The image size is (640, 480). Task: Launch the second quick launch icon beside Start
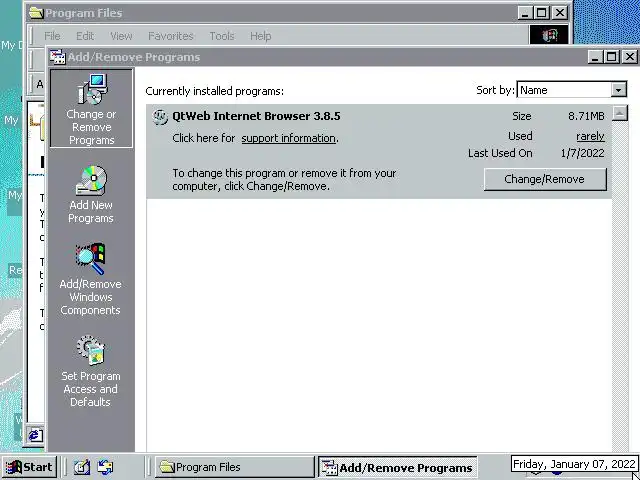pos(105,467)
